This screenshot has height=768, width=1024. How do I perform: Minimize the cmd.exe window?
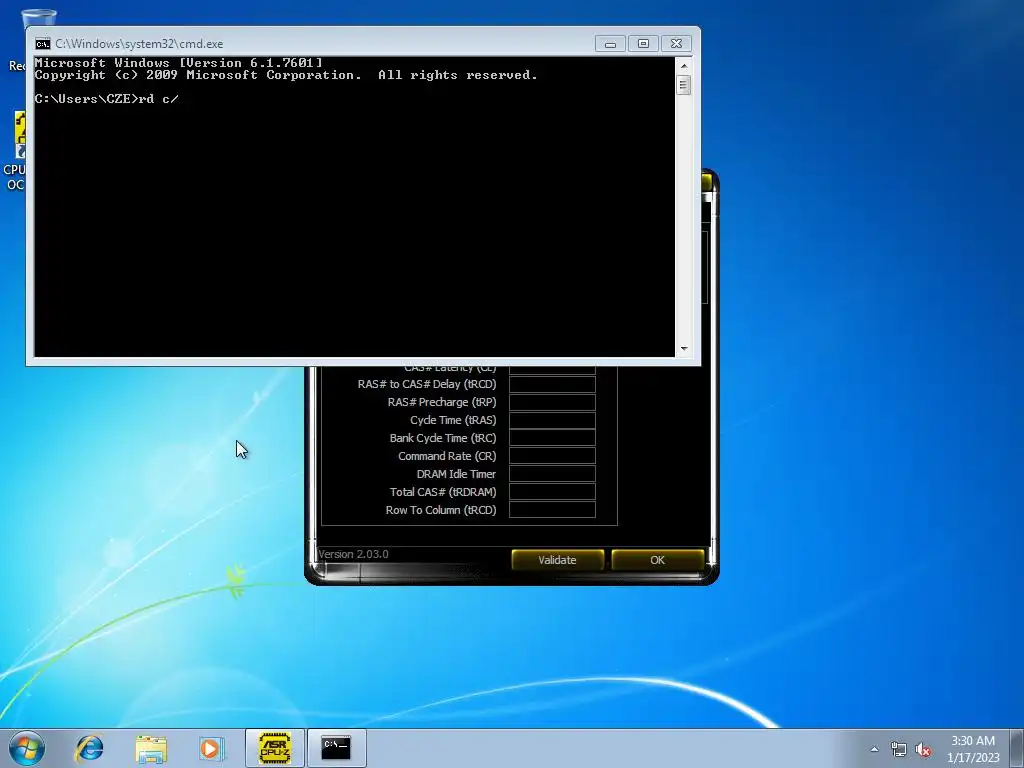tap(611, 44)
